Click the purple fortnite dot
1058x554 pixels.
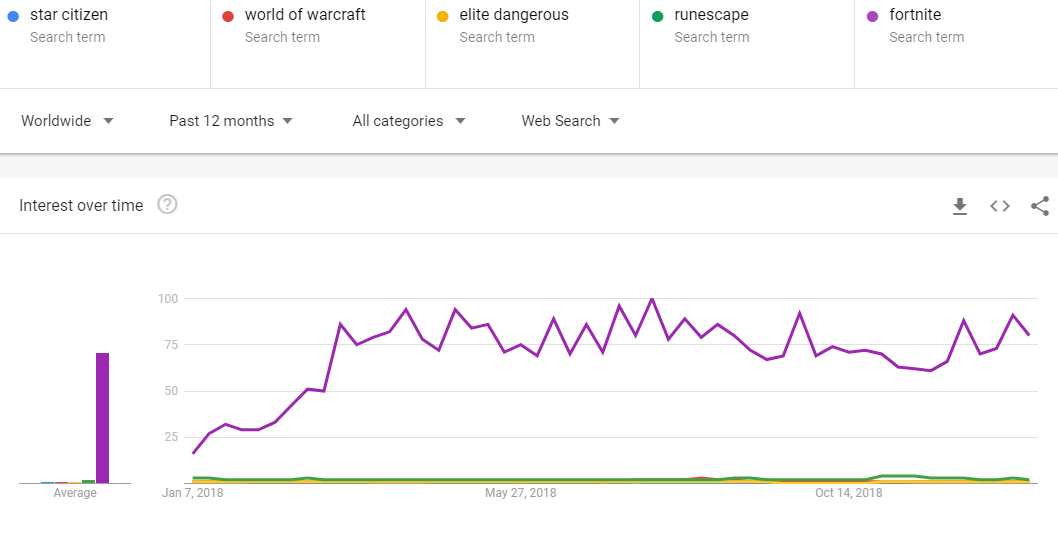[x=872, y=16]
